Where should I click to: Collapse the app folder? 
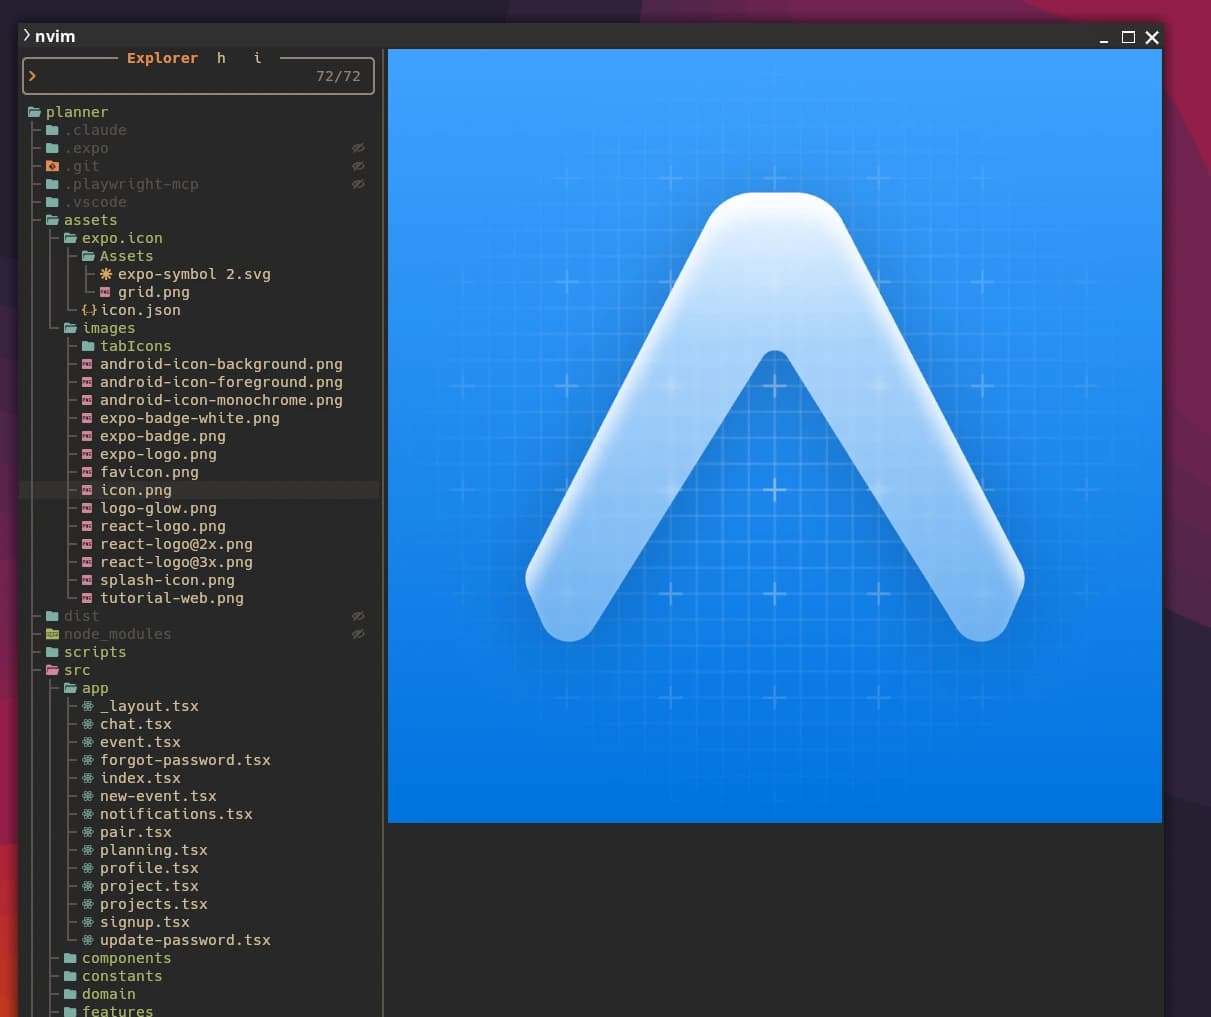[x=70, y=688]
